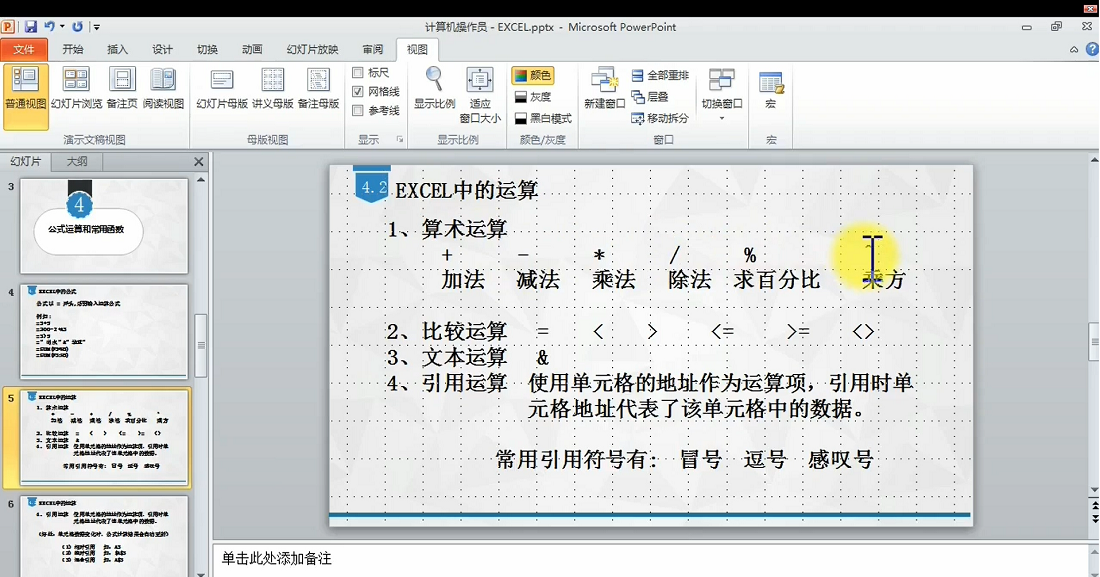Screen dimensions: 1100x577
Task: Open Slide Sorter view (幻灯片浏览)
Action: [x=76, y=89]
